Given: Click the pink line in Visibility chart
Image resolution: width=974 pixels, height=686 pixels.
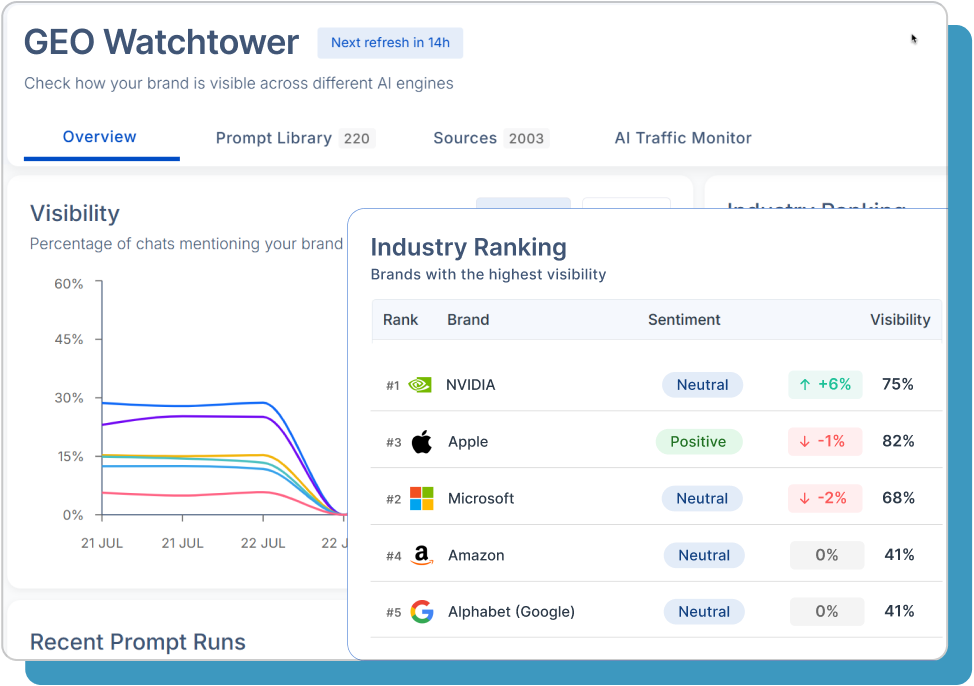Looking at the screenshot, I should click(183, 495).
